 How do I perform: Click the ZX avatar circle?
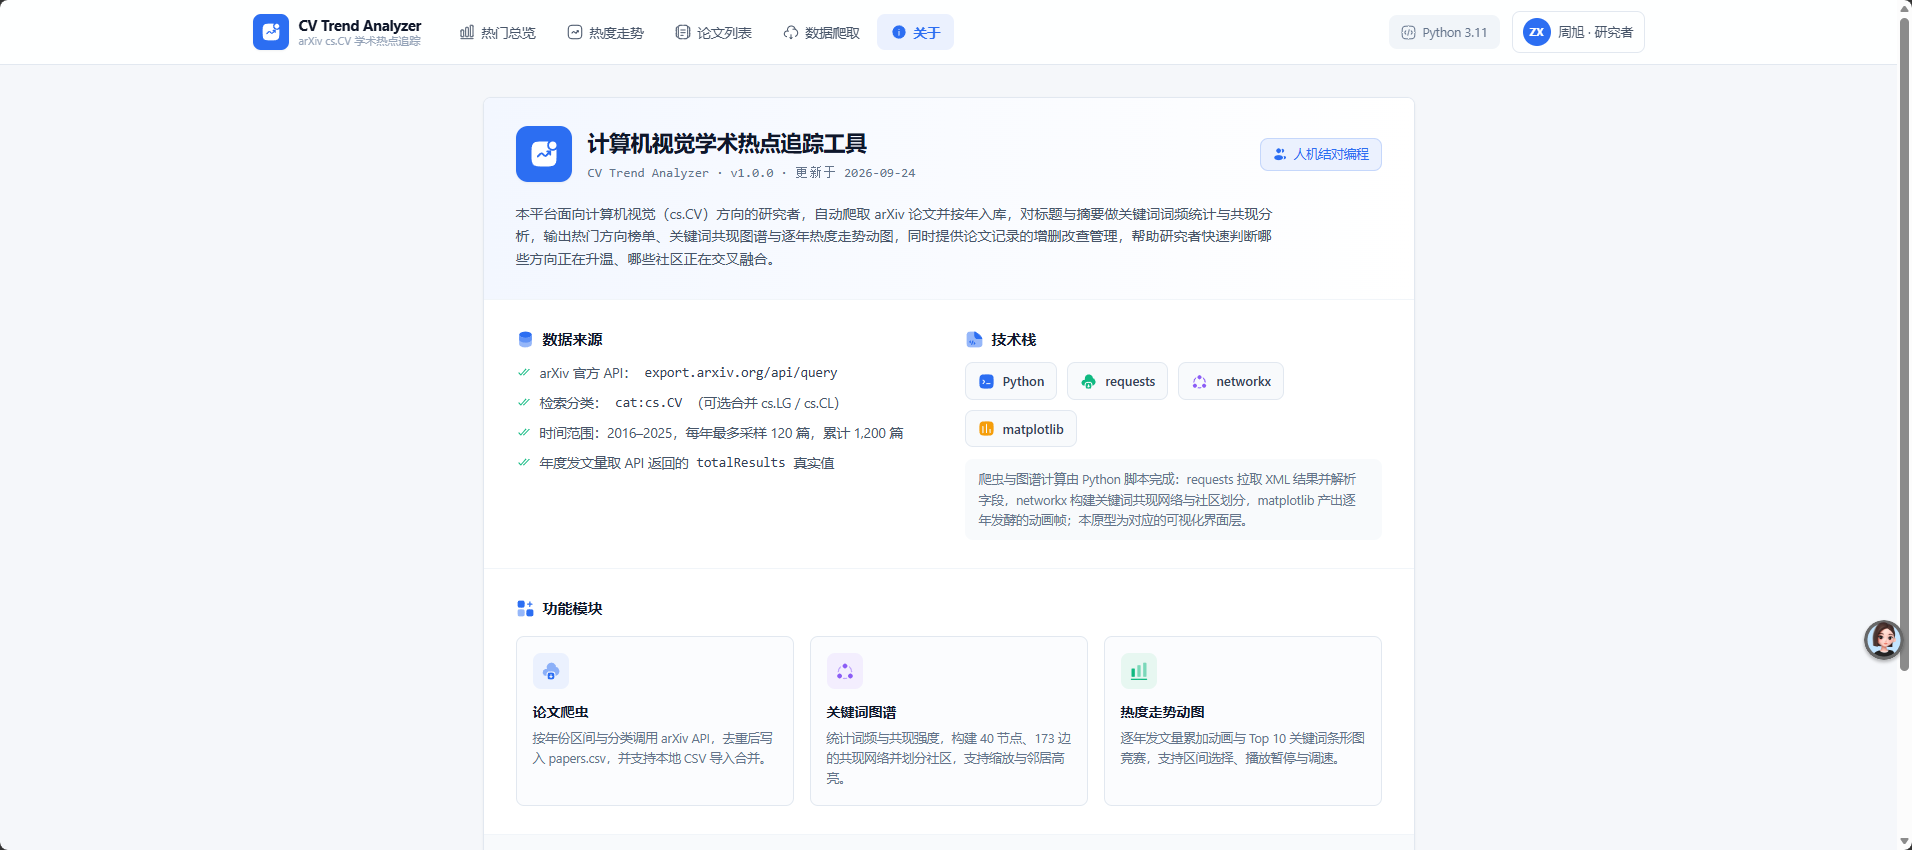pyautogui.click(x=1537, y=32)
